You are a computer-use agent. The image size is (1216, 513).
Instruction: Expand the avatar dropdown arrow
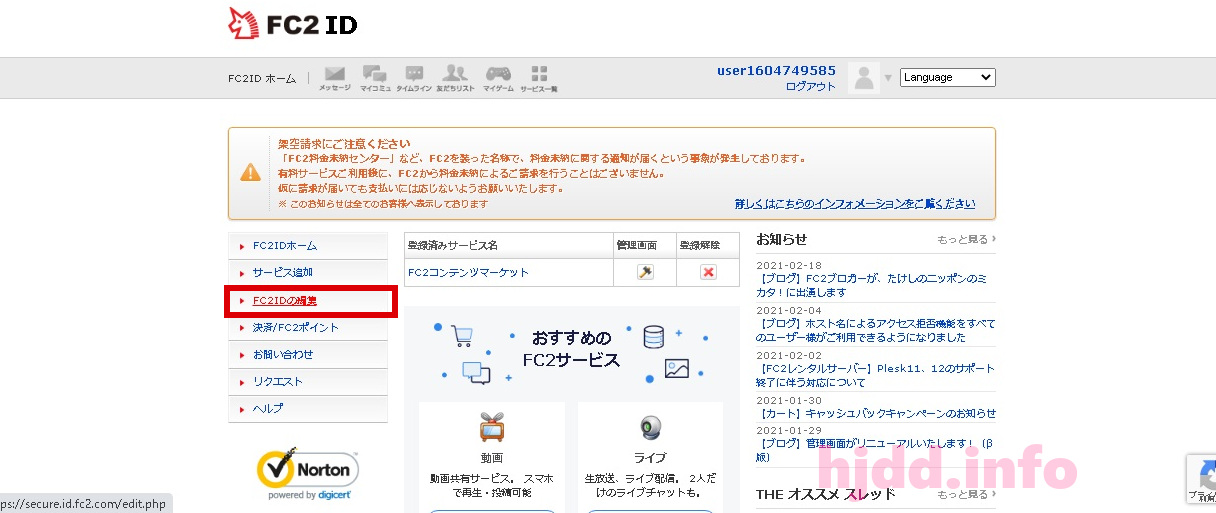888,78
